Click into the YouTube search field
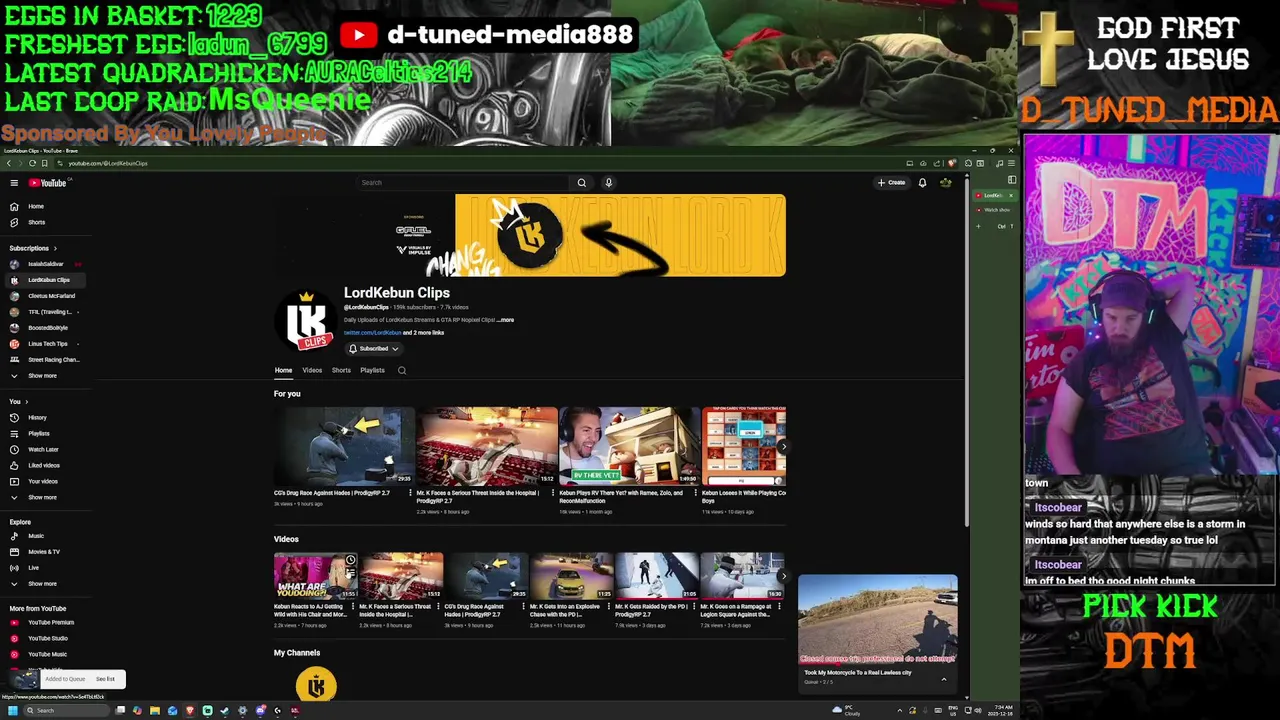The width and height of the screenshot is (1280, 720). tap(464, 183)
